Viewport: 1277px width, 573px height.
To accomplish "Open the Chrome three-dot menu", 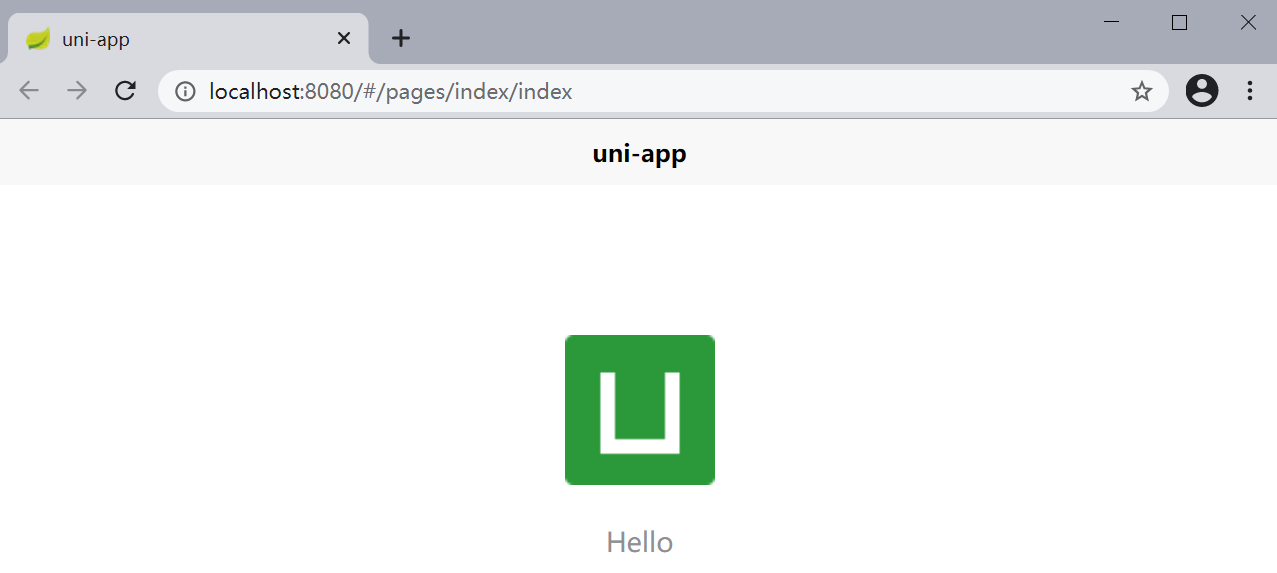I will tap(1250, 91).
